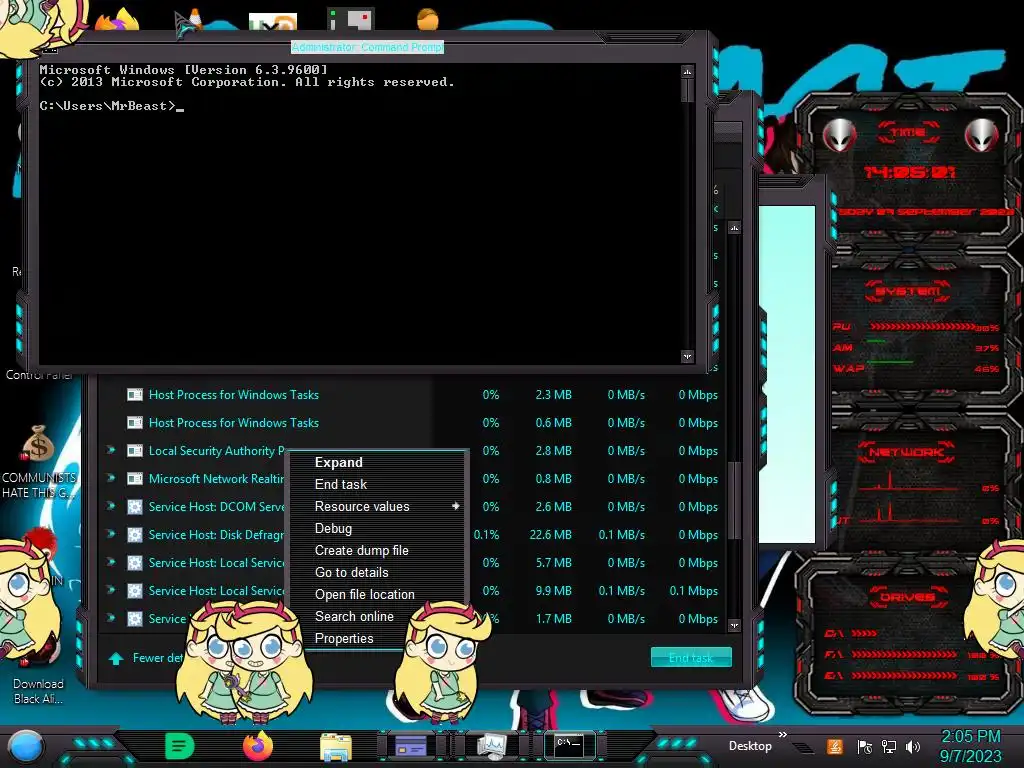
Task: Click the SYSTEM widget header
Action: [x=907, y=291]
